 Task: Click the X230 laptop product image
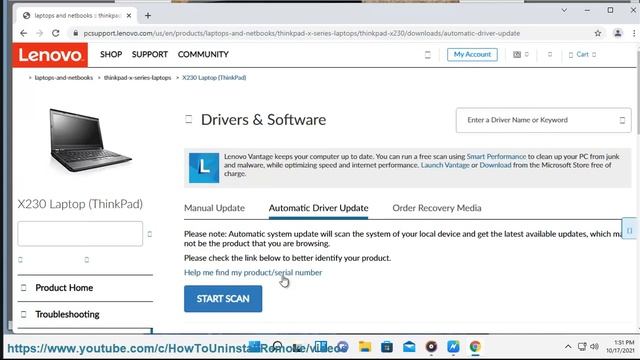pyautogui.click(x=90, y=140)
